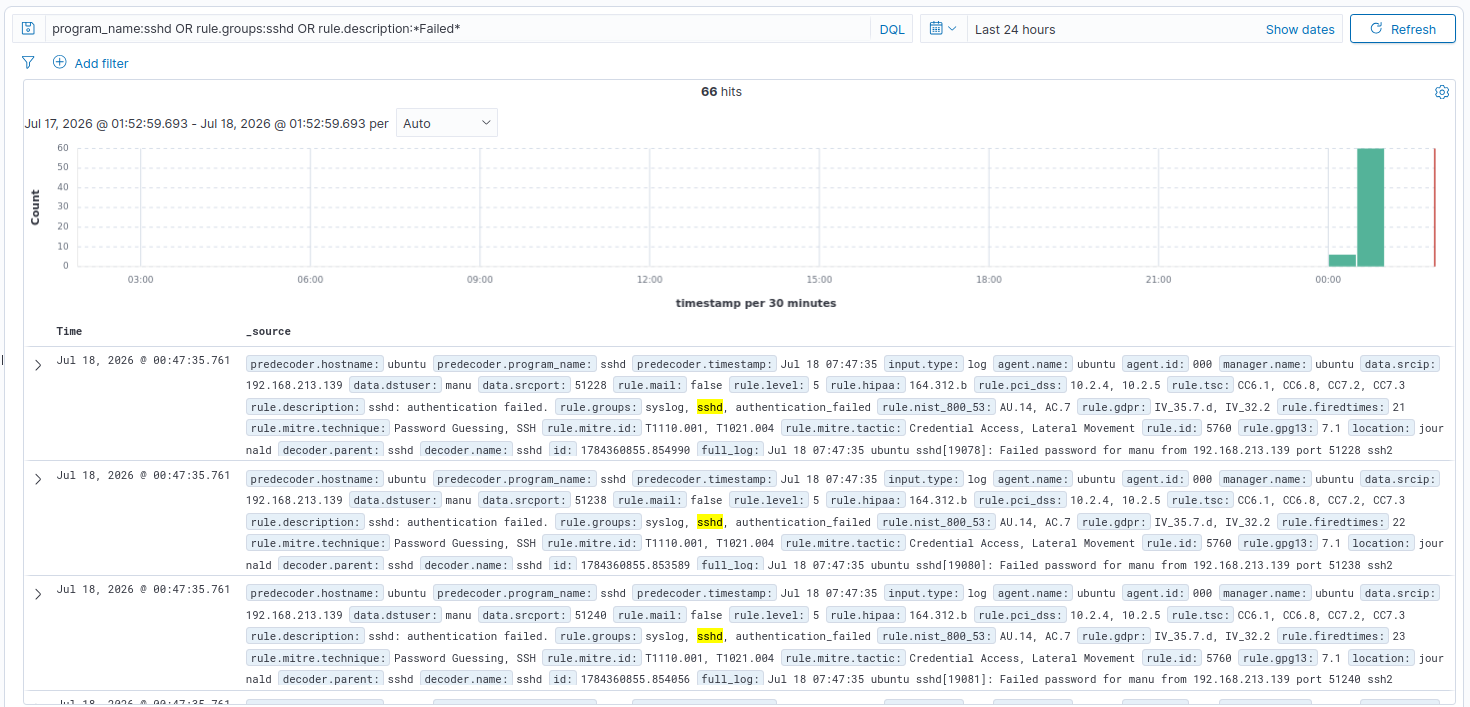Click the Last 24 hours time range
1470x707 pixels.
1015,30
